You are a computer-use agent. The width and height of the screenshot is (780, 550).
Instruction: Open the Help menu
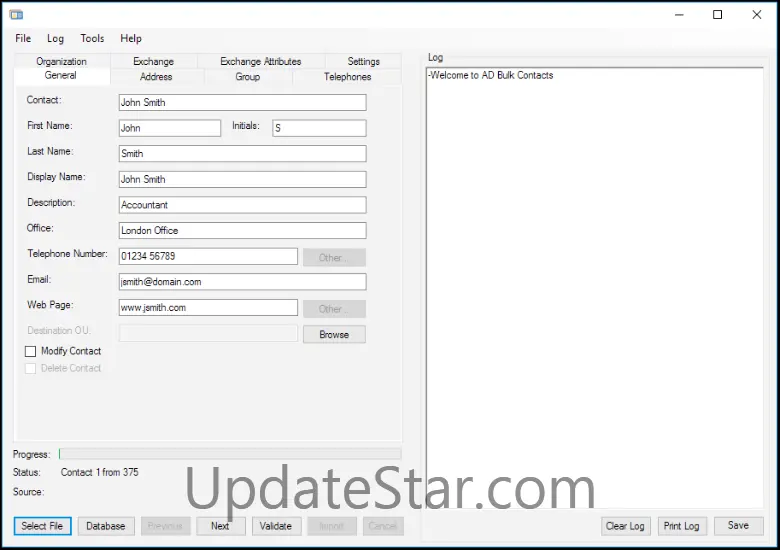tap(131, 38)
